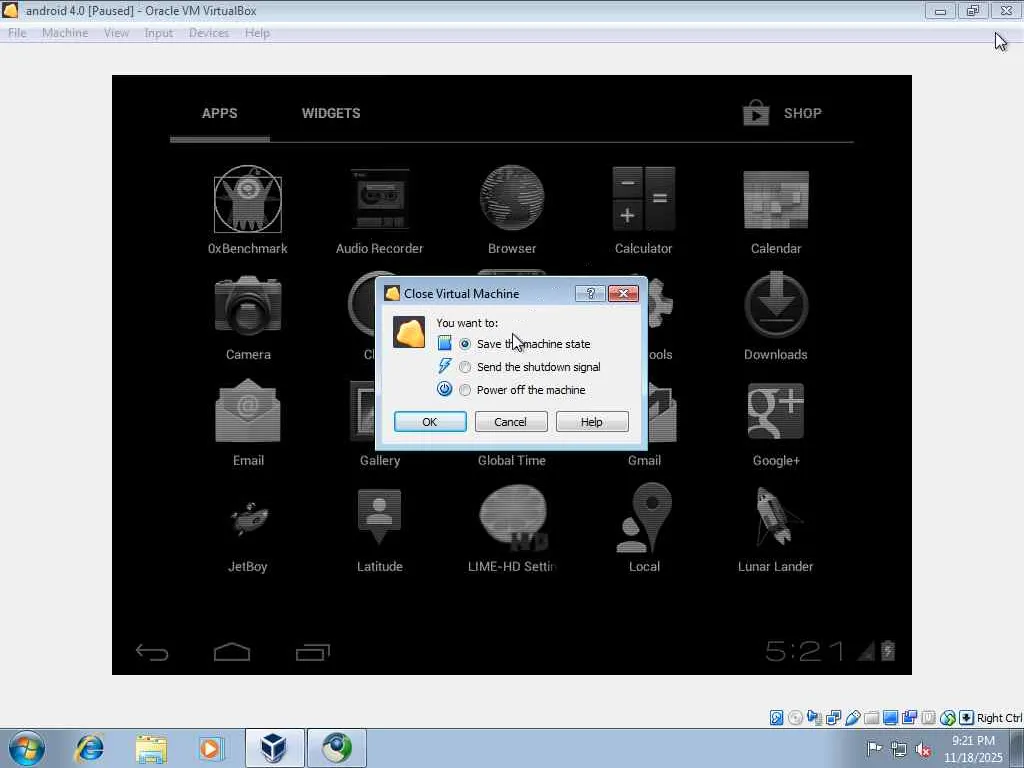Click the video capture status icon
This screenshot has width=1024, height=768.
pos(909,718)
